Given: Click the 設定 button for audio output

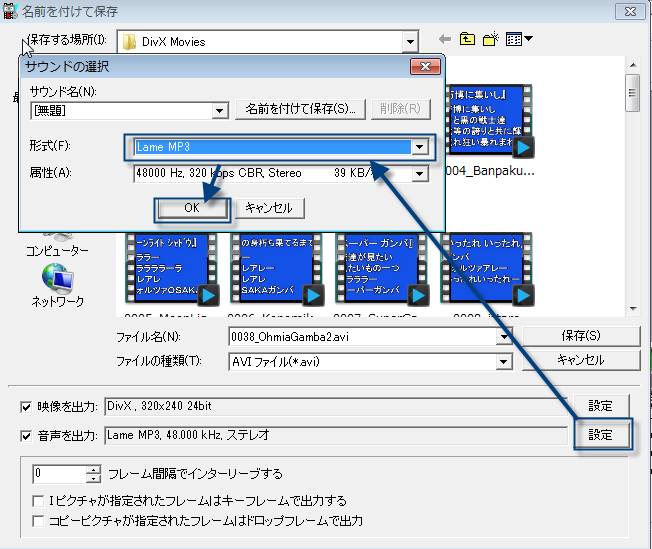Looking at the screenshot, I should (x=600, y=435).
